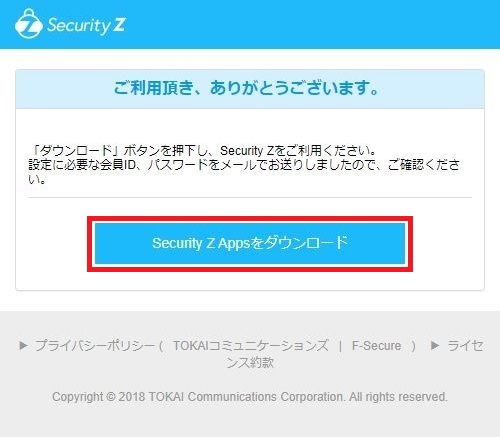Click the triangle arrow before ライセンス約款
The image size is (500, 437).
pyautogui.click(x=434, y=345)
